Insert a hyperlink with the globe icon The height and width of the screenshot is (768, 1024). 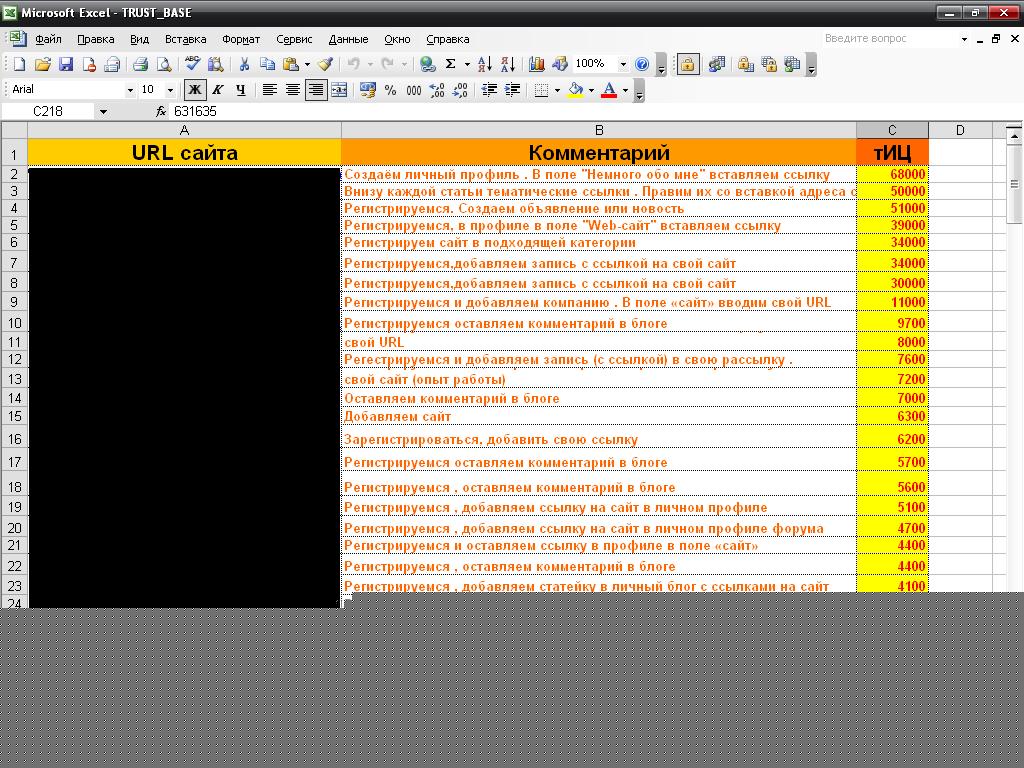coord(428,64)
